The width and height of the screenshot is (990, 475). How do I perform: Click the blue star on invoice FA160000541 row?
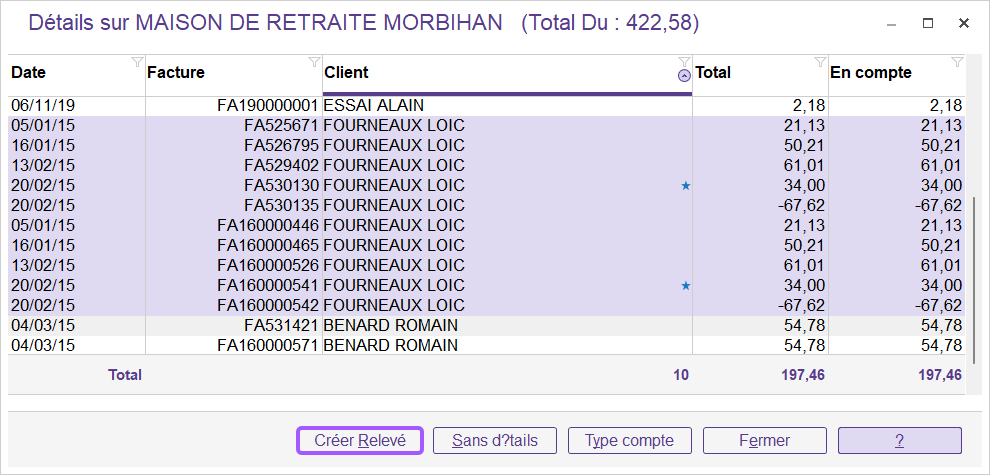tap(685, 286)
